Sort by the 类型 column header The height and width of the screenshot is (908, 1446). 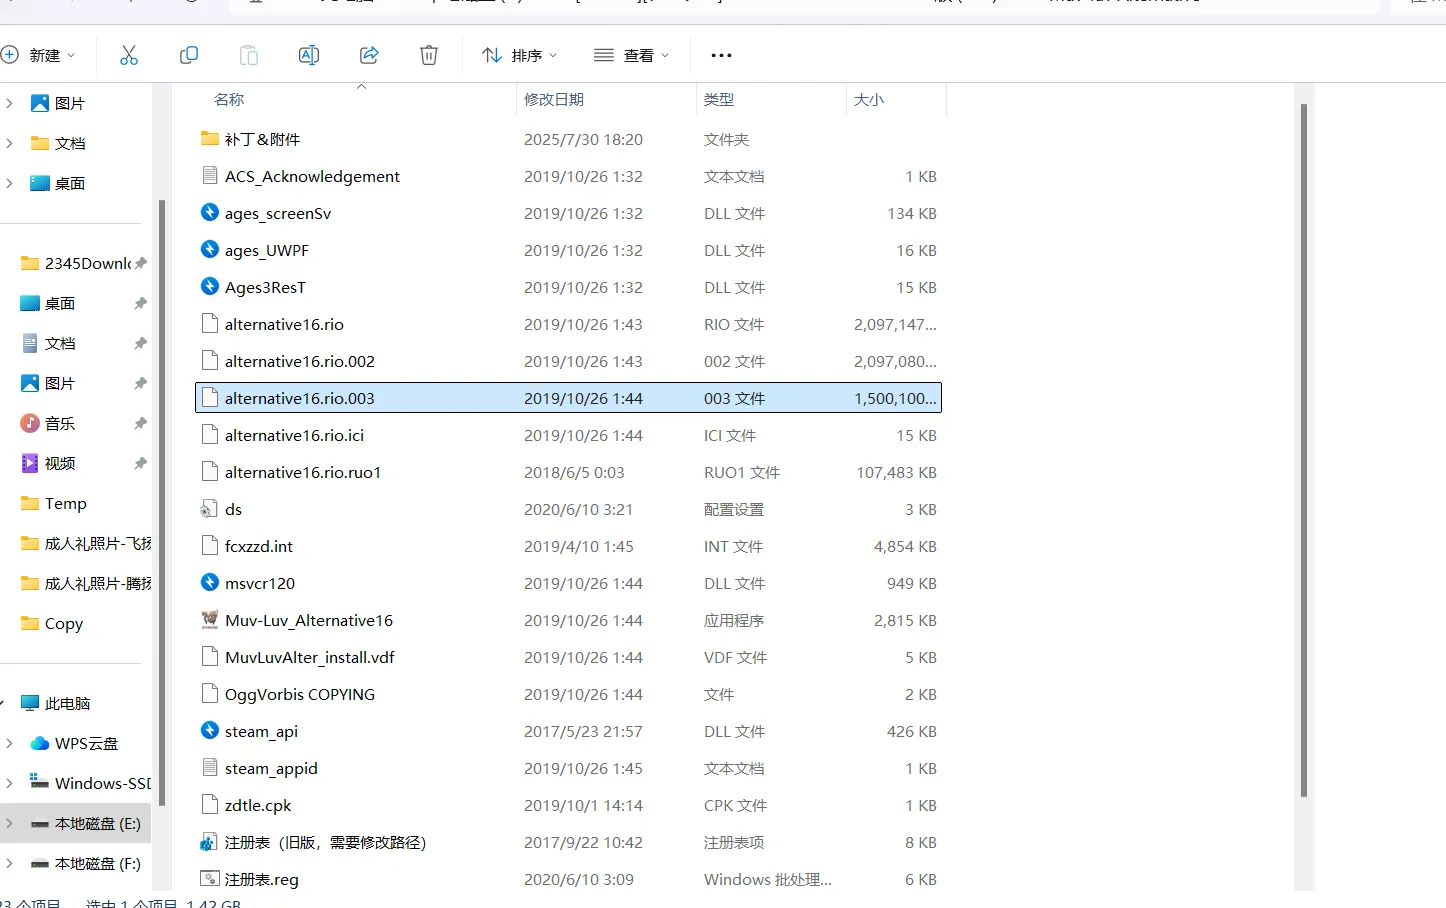(719, 99)
